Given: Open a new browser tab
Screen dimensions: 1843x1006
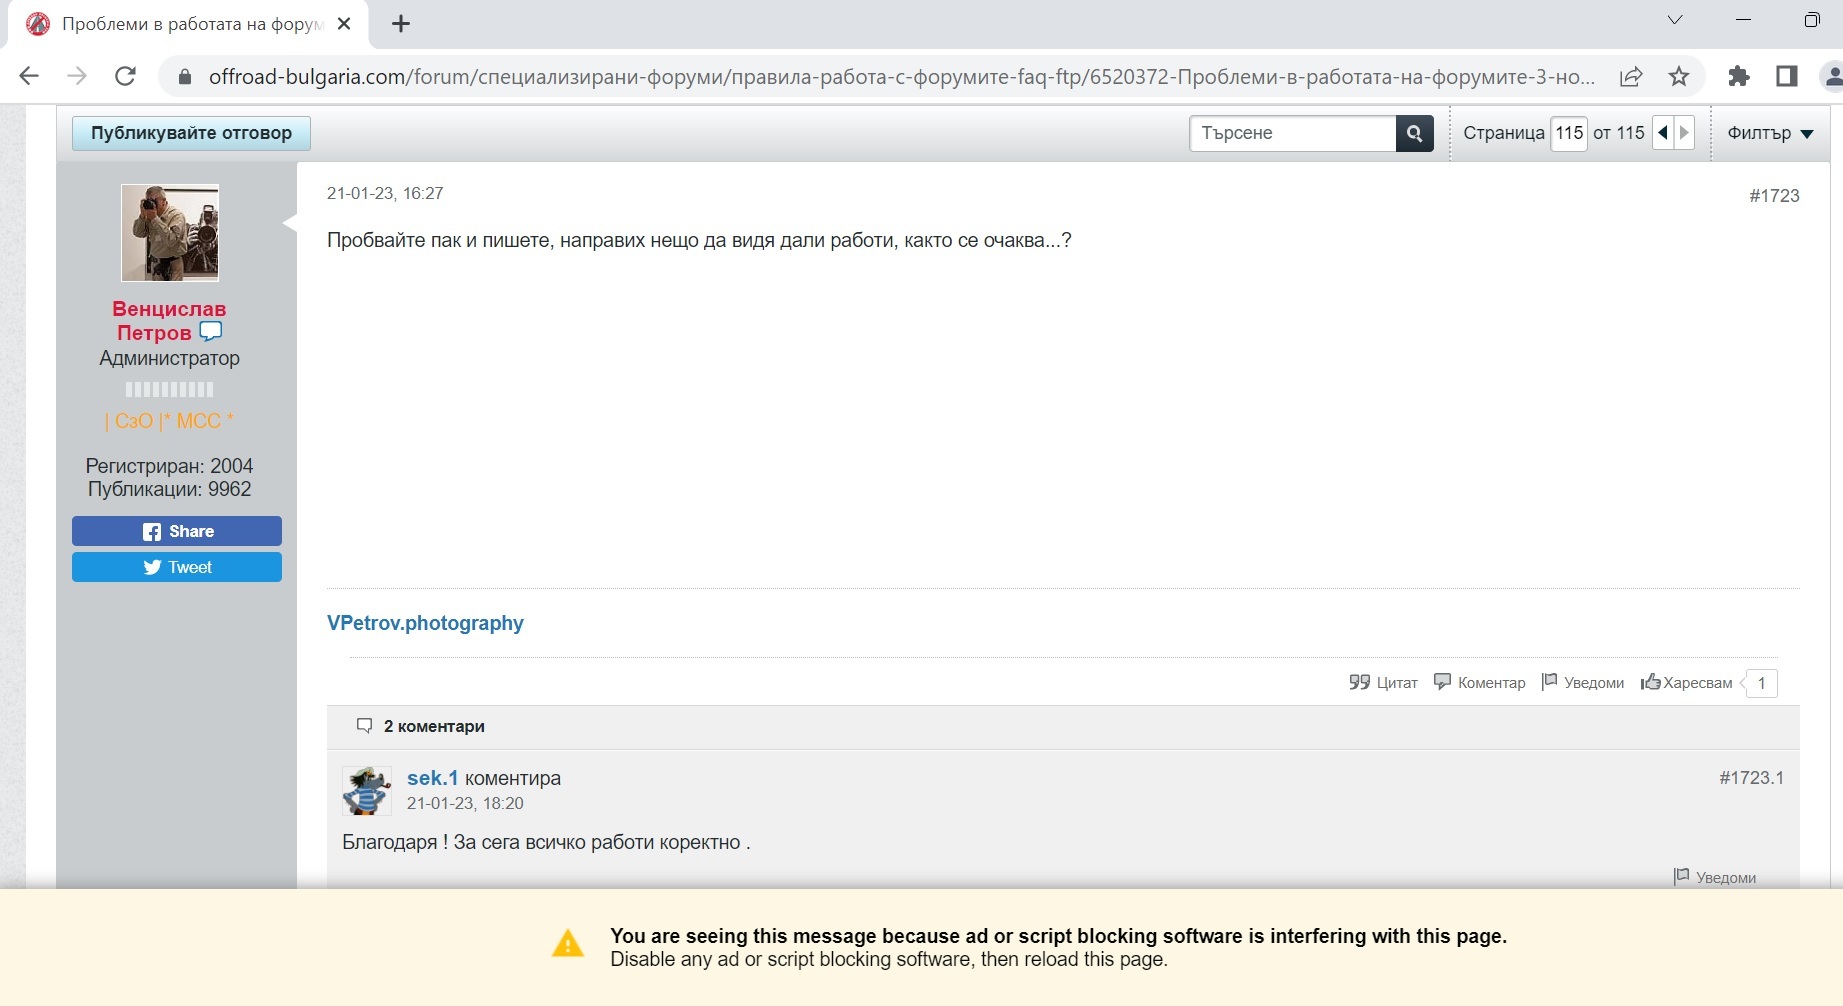Looking at the screenshot, I should point(401,24).
